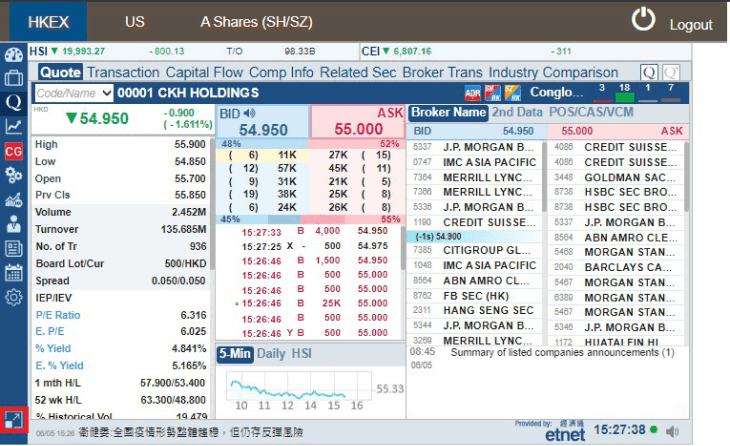Open the calendar icon in sidebar
This screenshot has width=730, height=446.
click(x=14, y=273)
